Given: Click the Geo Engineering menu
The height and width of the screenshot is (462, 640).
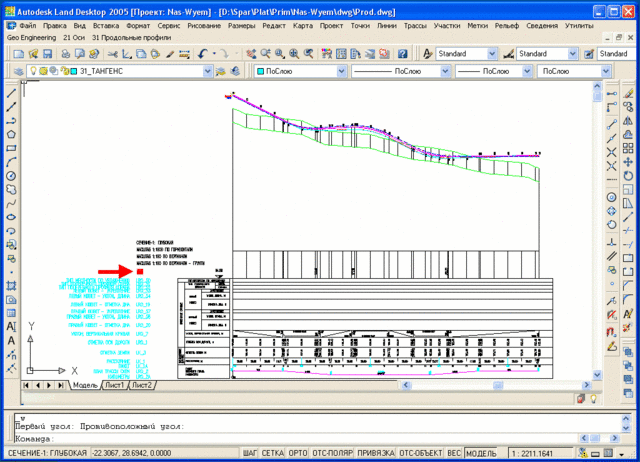Looking at the screenshot, I should pos(31,38).
